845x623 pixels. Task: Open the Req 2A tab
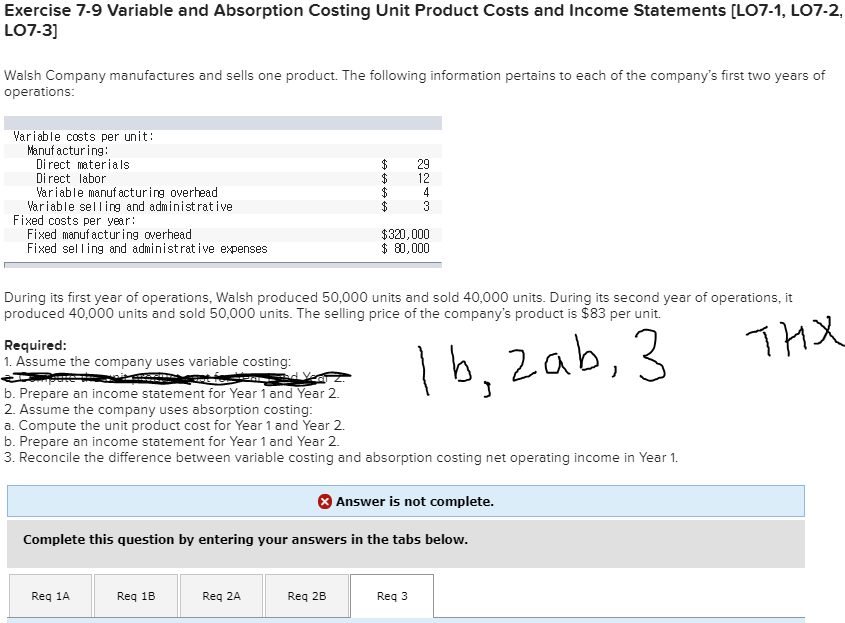coord(220,595)
